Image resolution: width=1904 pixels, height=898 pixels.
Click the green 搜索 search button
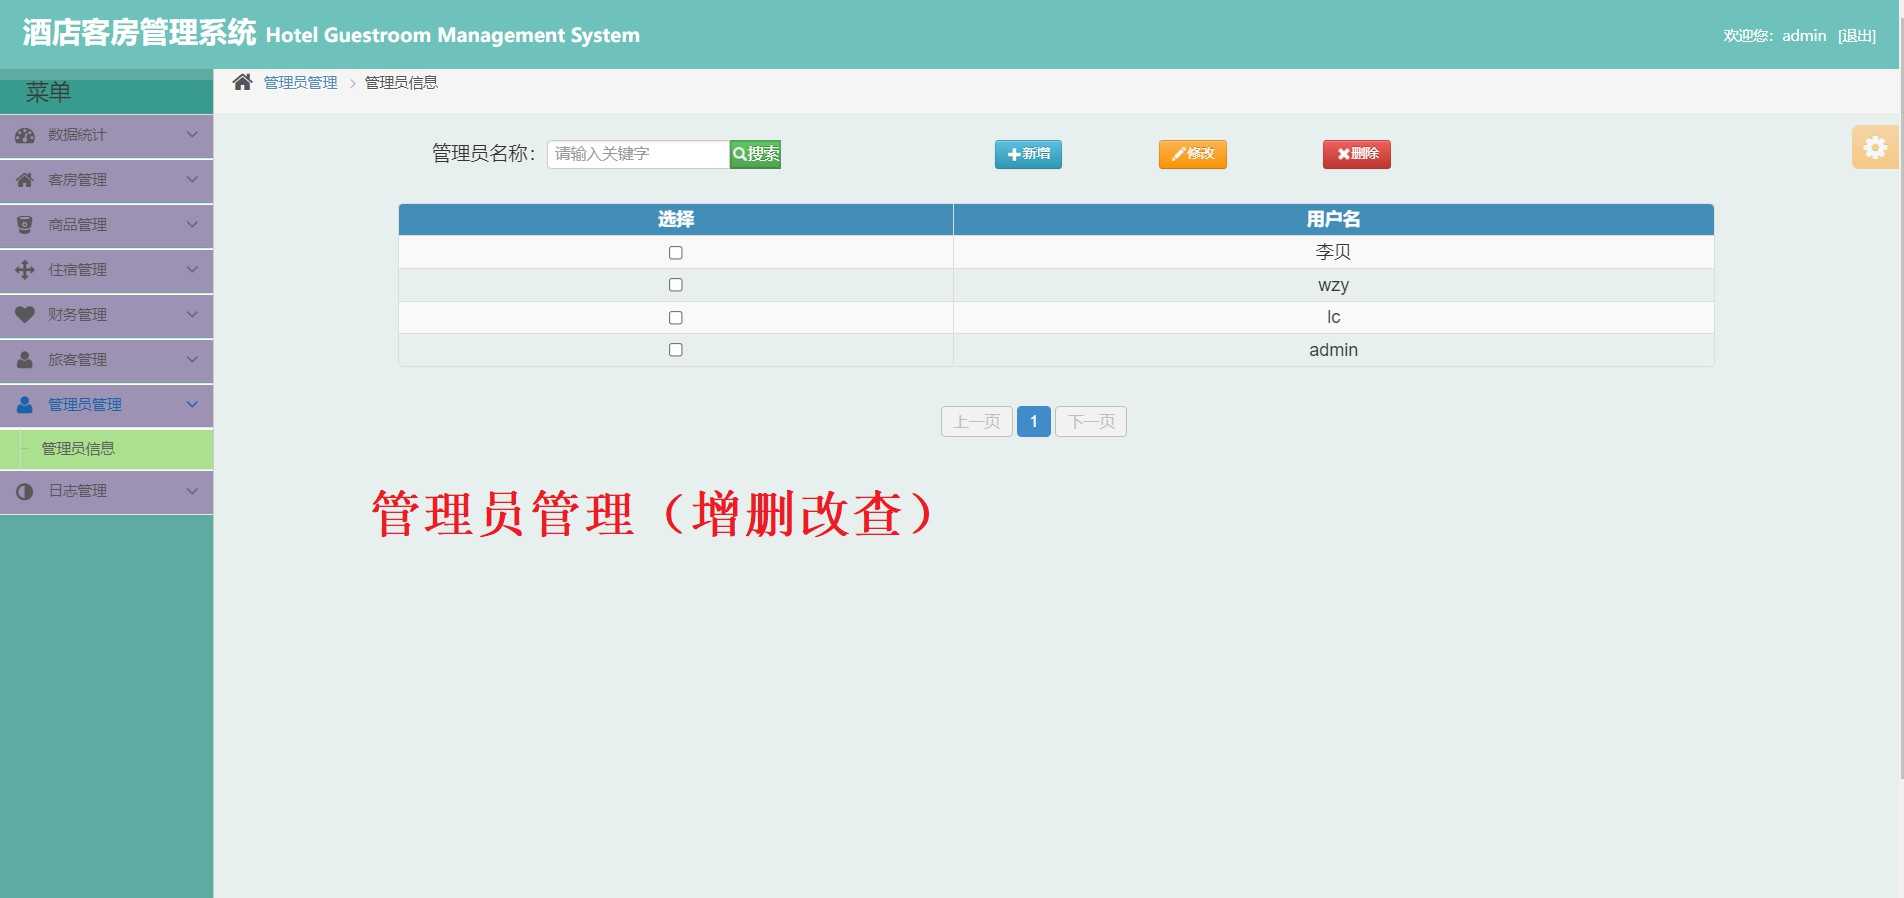(x=755, y=154)
